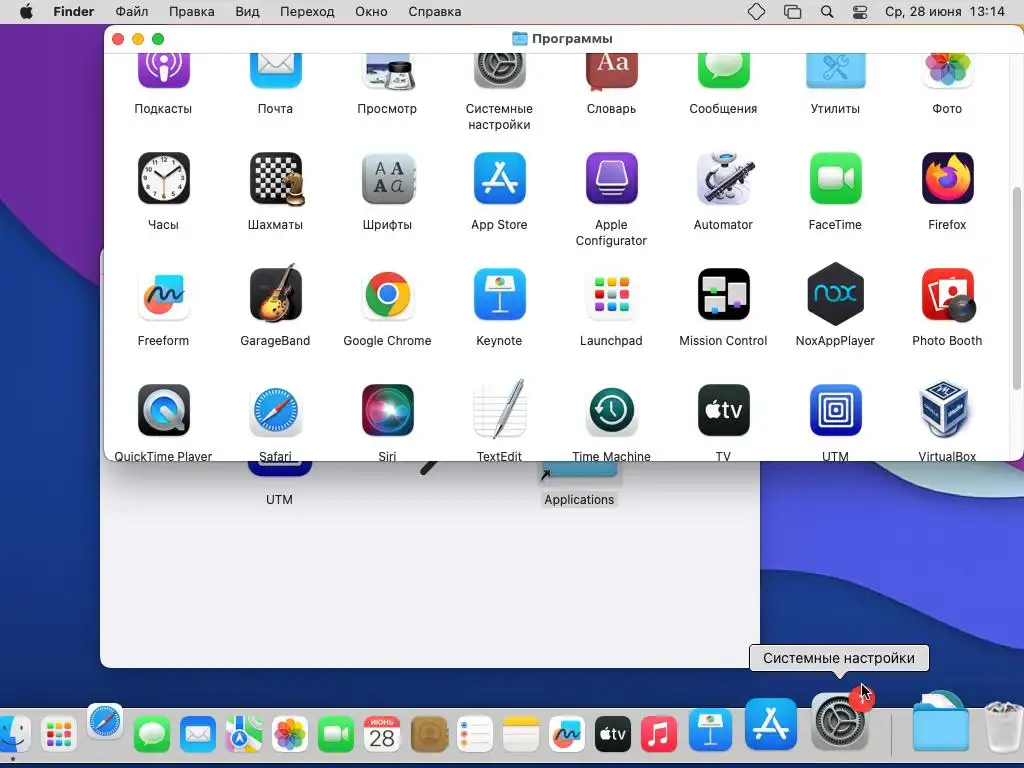Select the QuickTime Player icon
The height and width of the screenshot is (768, 1024).
coord(163,410)
